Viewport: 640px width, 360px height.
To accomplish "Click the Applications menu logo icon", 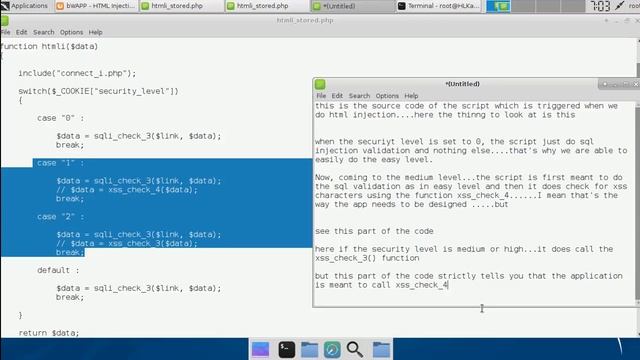I will [x=4, y=6].
